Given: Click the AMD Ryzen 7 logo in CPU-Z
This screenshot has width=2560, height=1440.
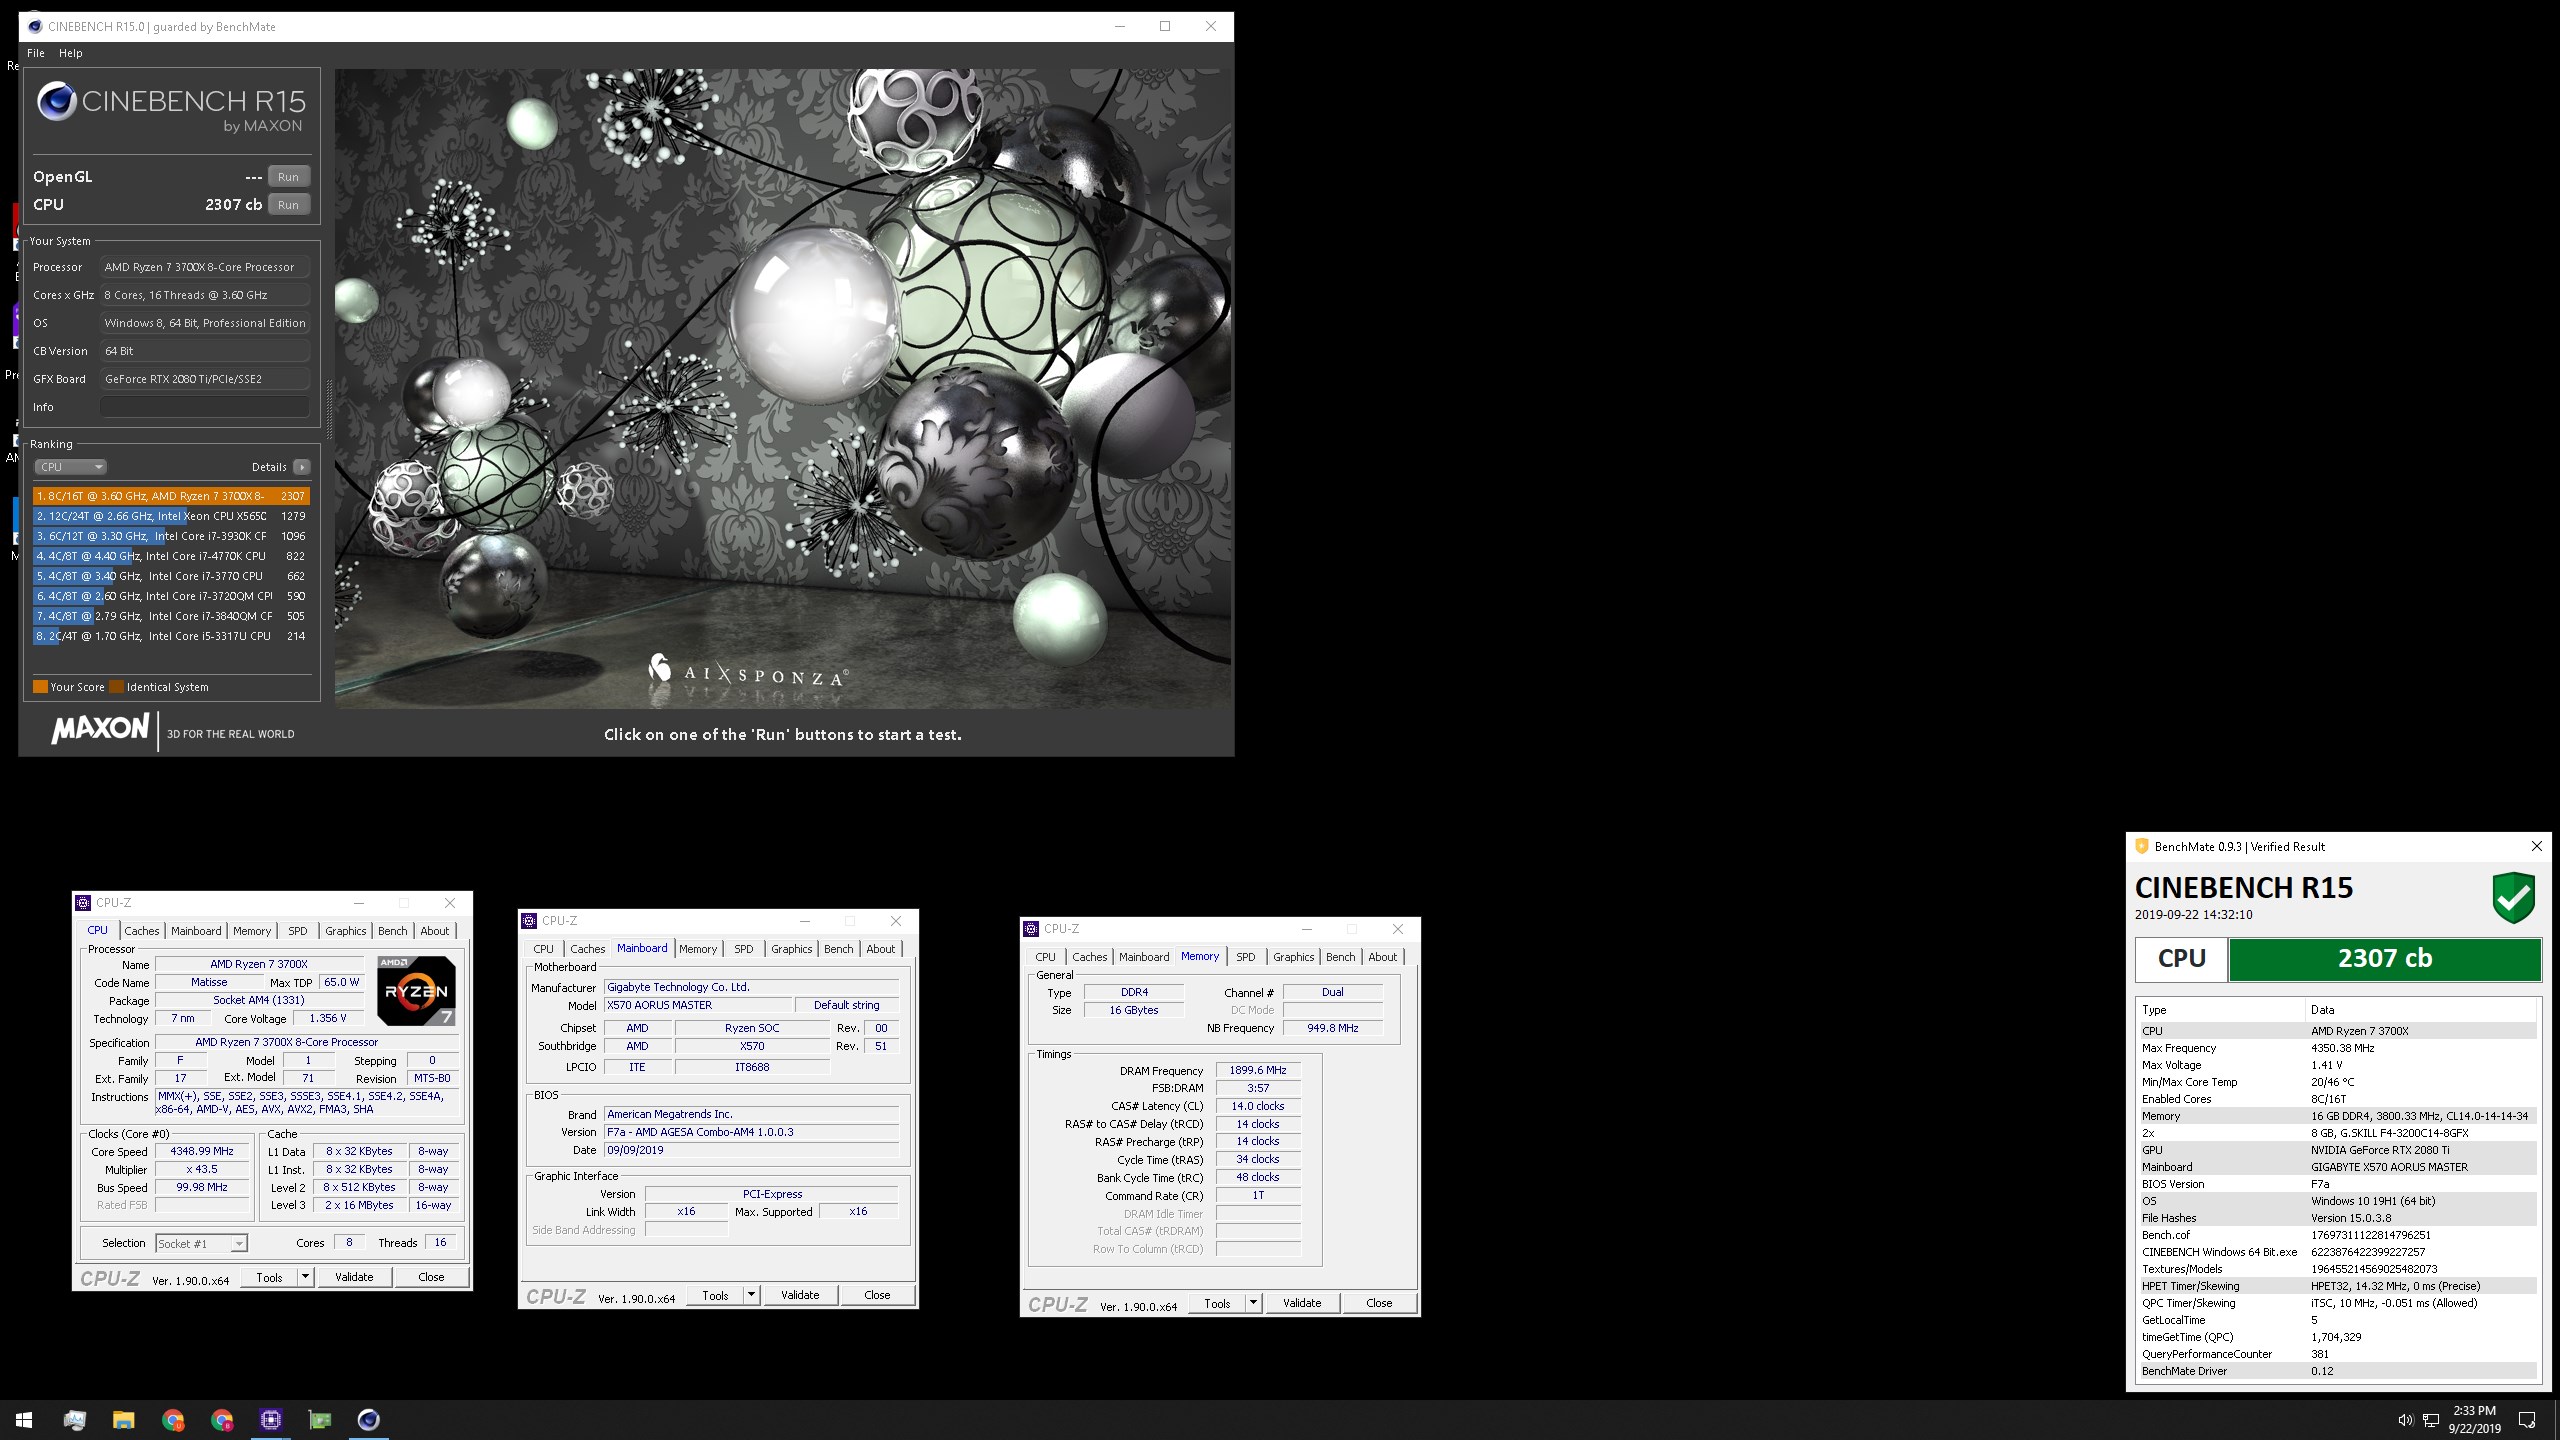Looking at the screenshot, I should [x=416, y=991].
